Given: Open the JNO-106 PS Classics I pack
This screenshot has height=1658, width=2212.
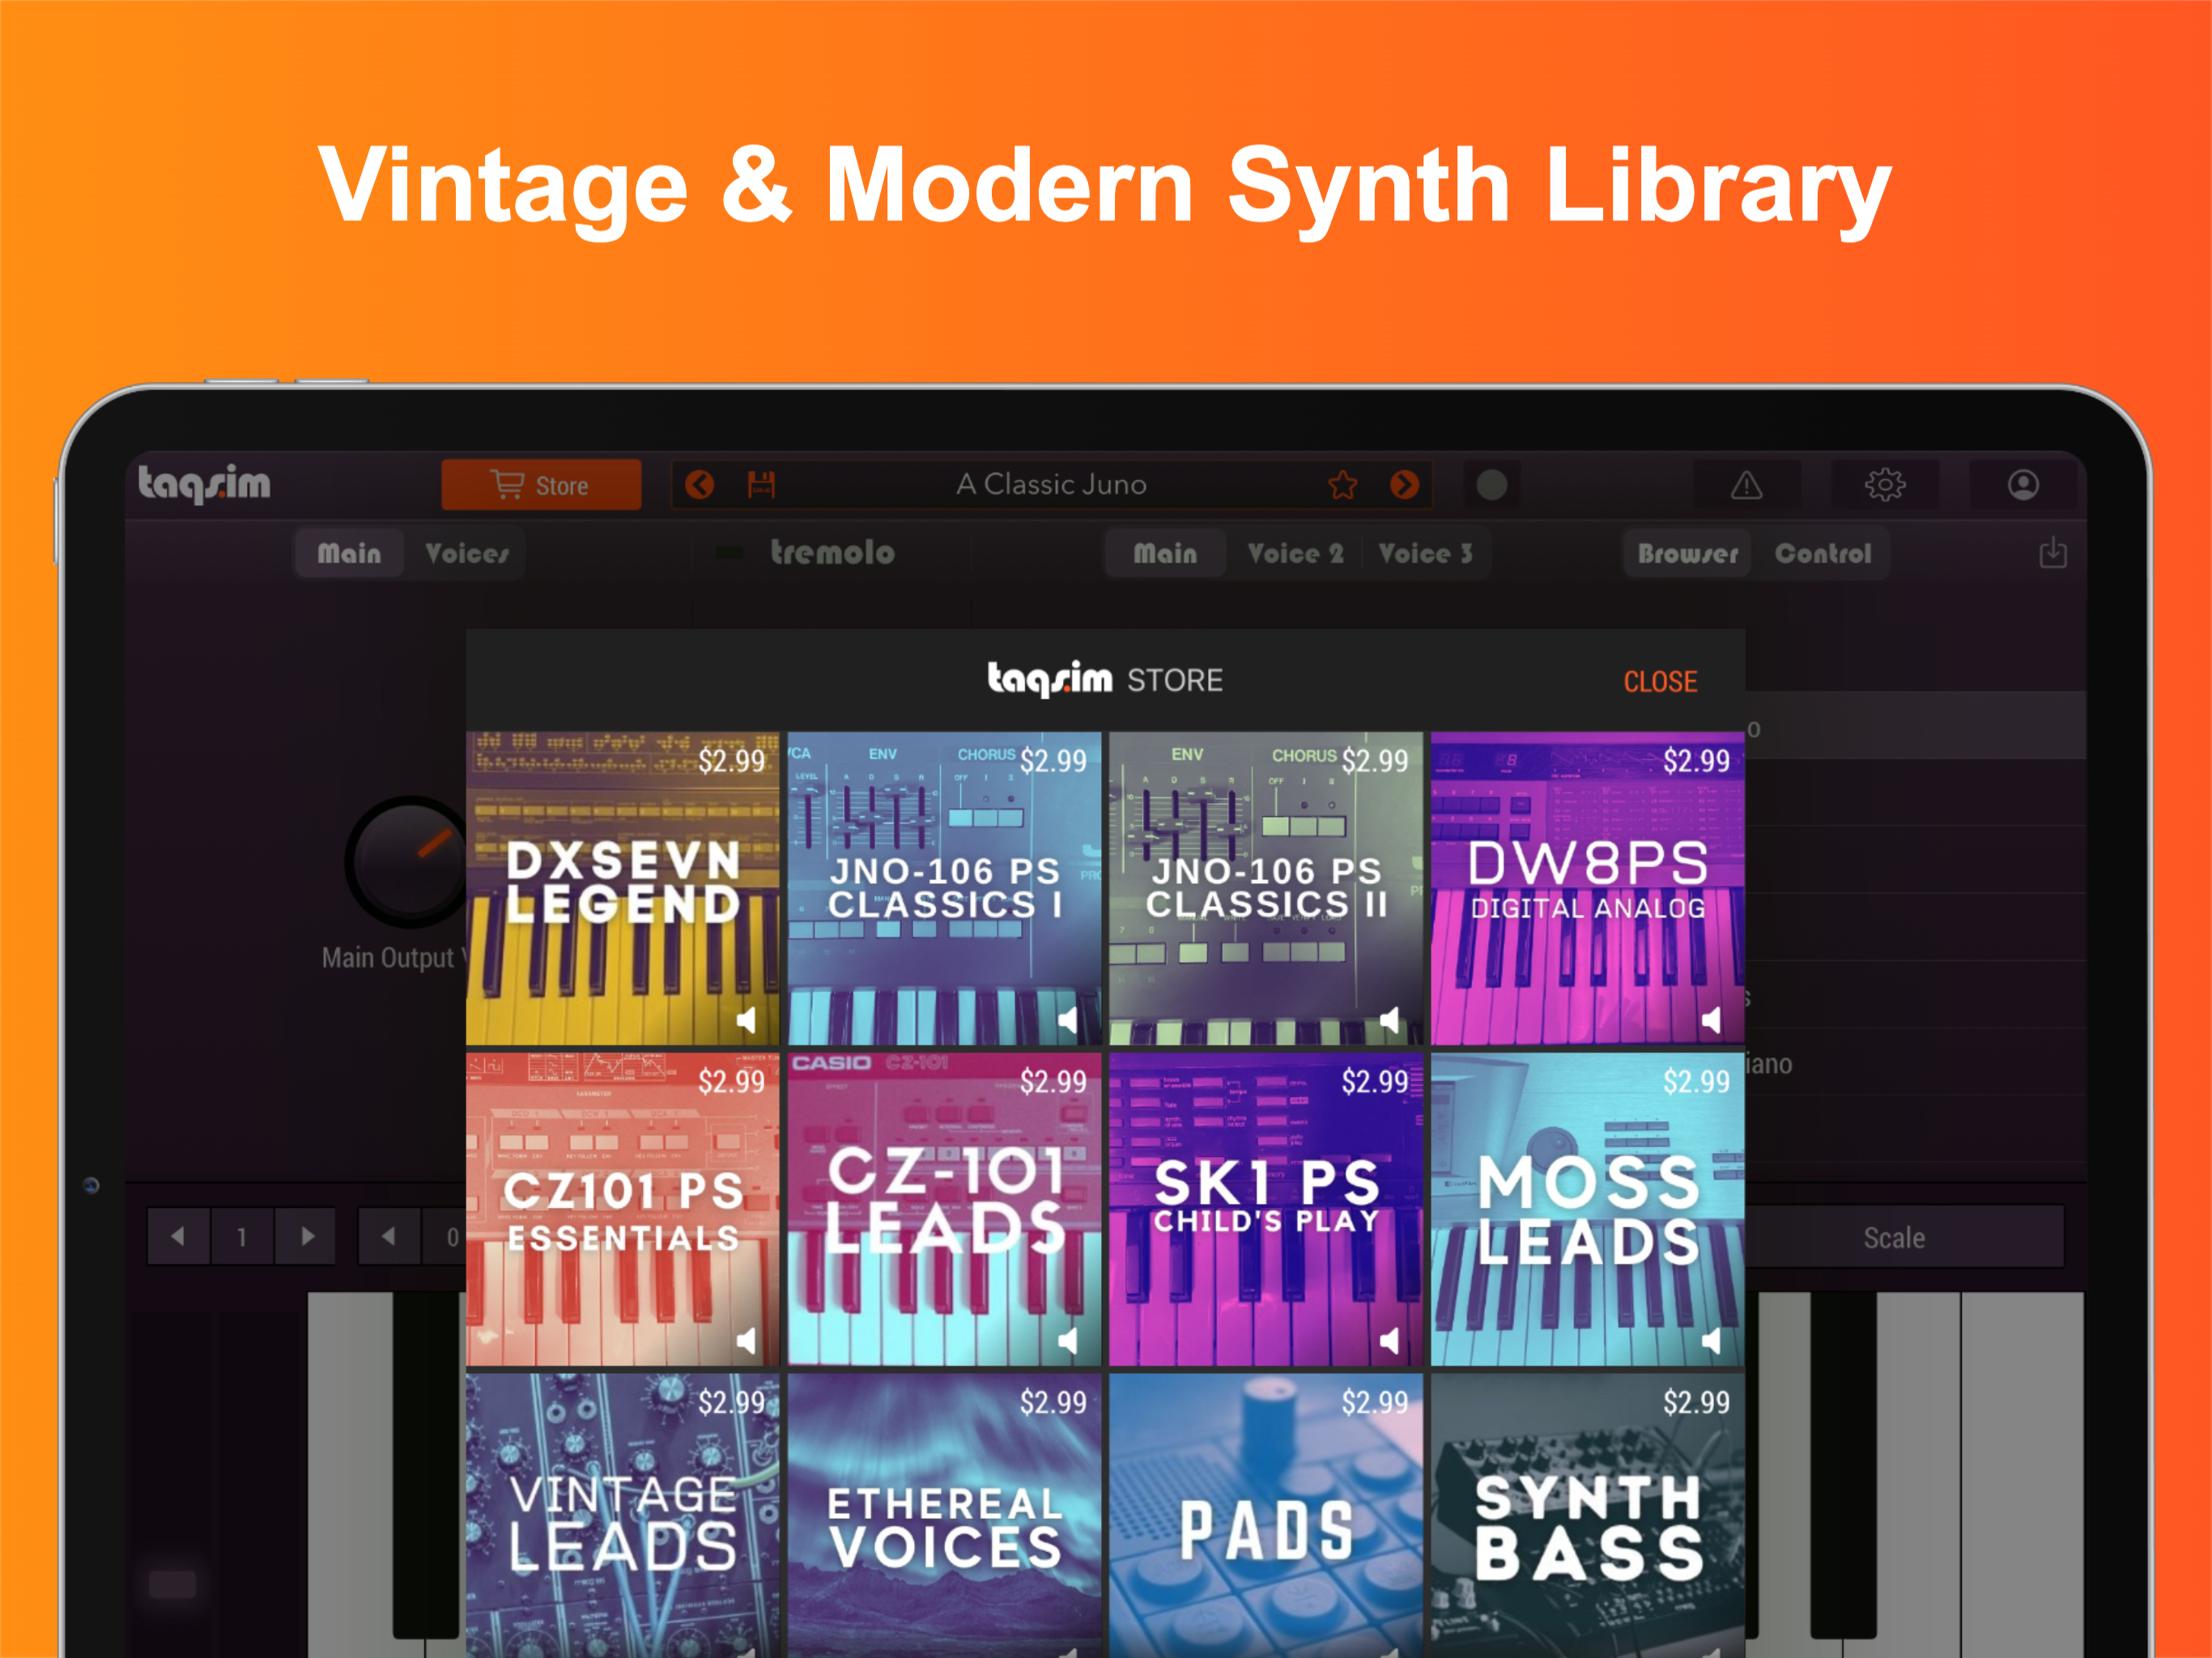Looking at the screenshot, I should [x=944, y=888].
